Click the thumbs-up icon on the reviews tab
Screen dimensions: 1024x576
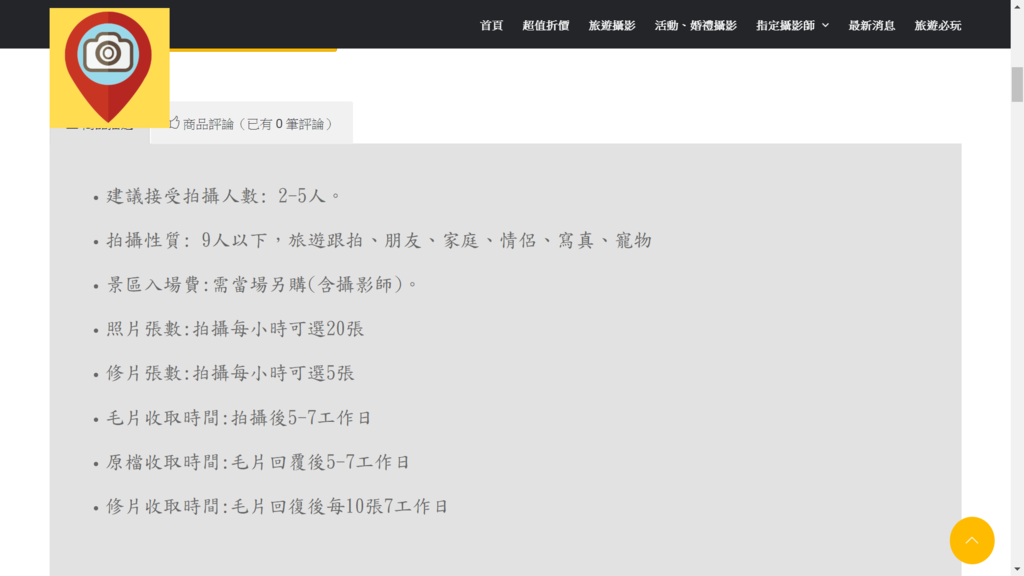[174, 123]
